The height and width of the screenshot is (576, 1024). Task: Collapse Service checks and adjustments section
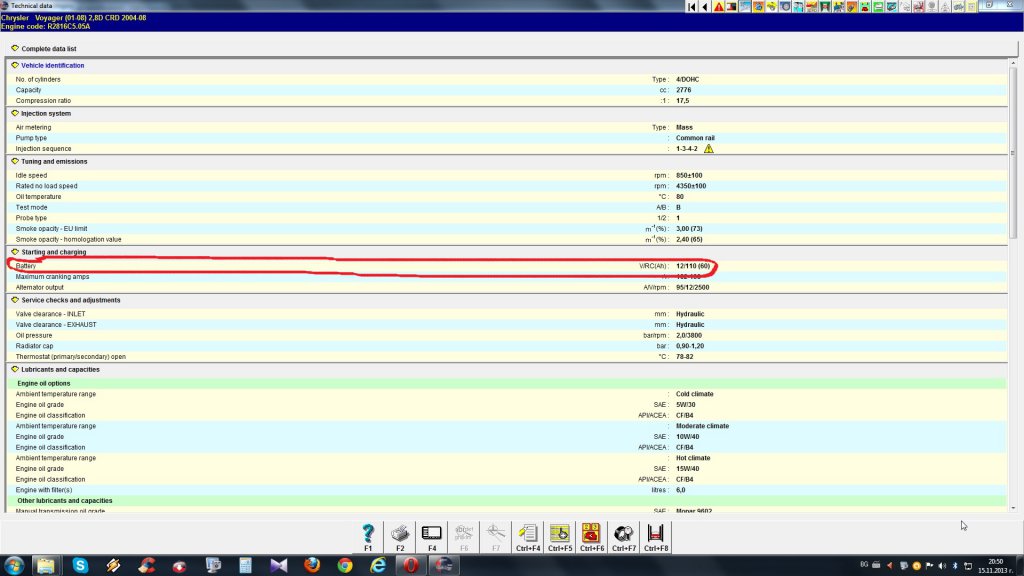click(15, 300)
